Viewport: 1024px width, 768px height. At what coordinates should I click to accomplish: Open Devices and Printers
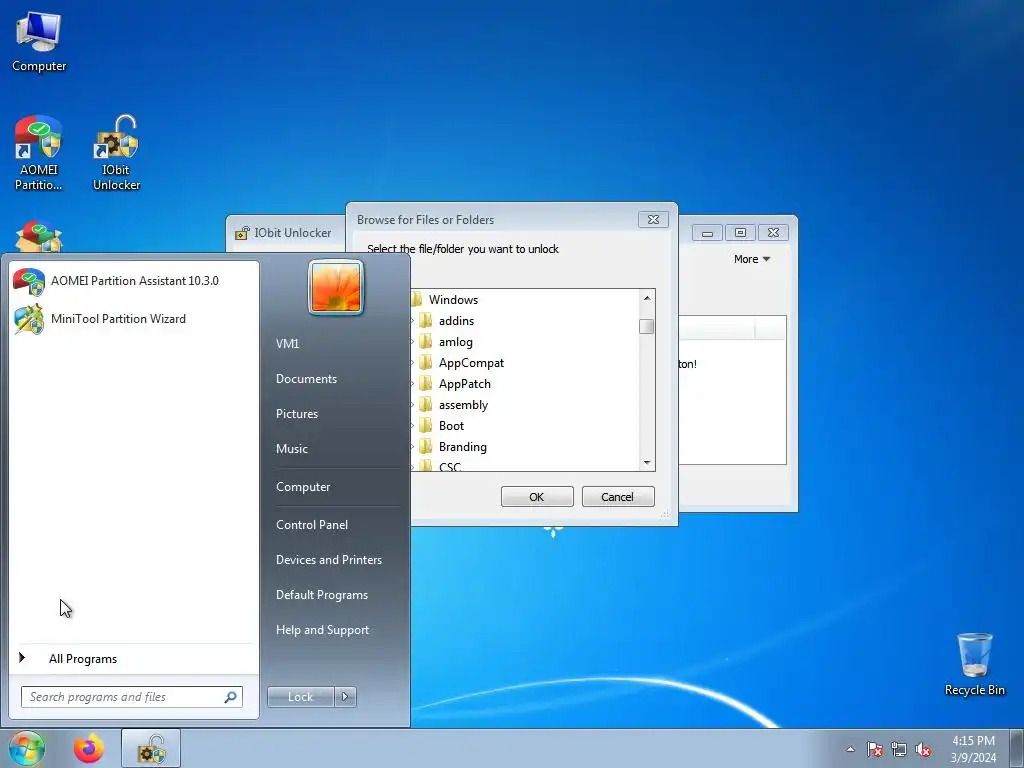point(328,560)
